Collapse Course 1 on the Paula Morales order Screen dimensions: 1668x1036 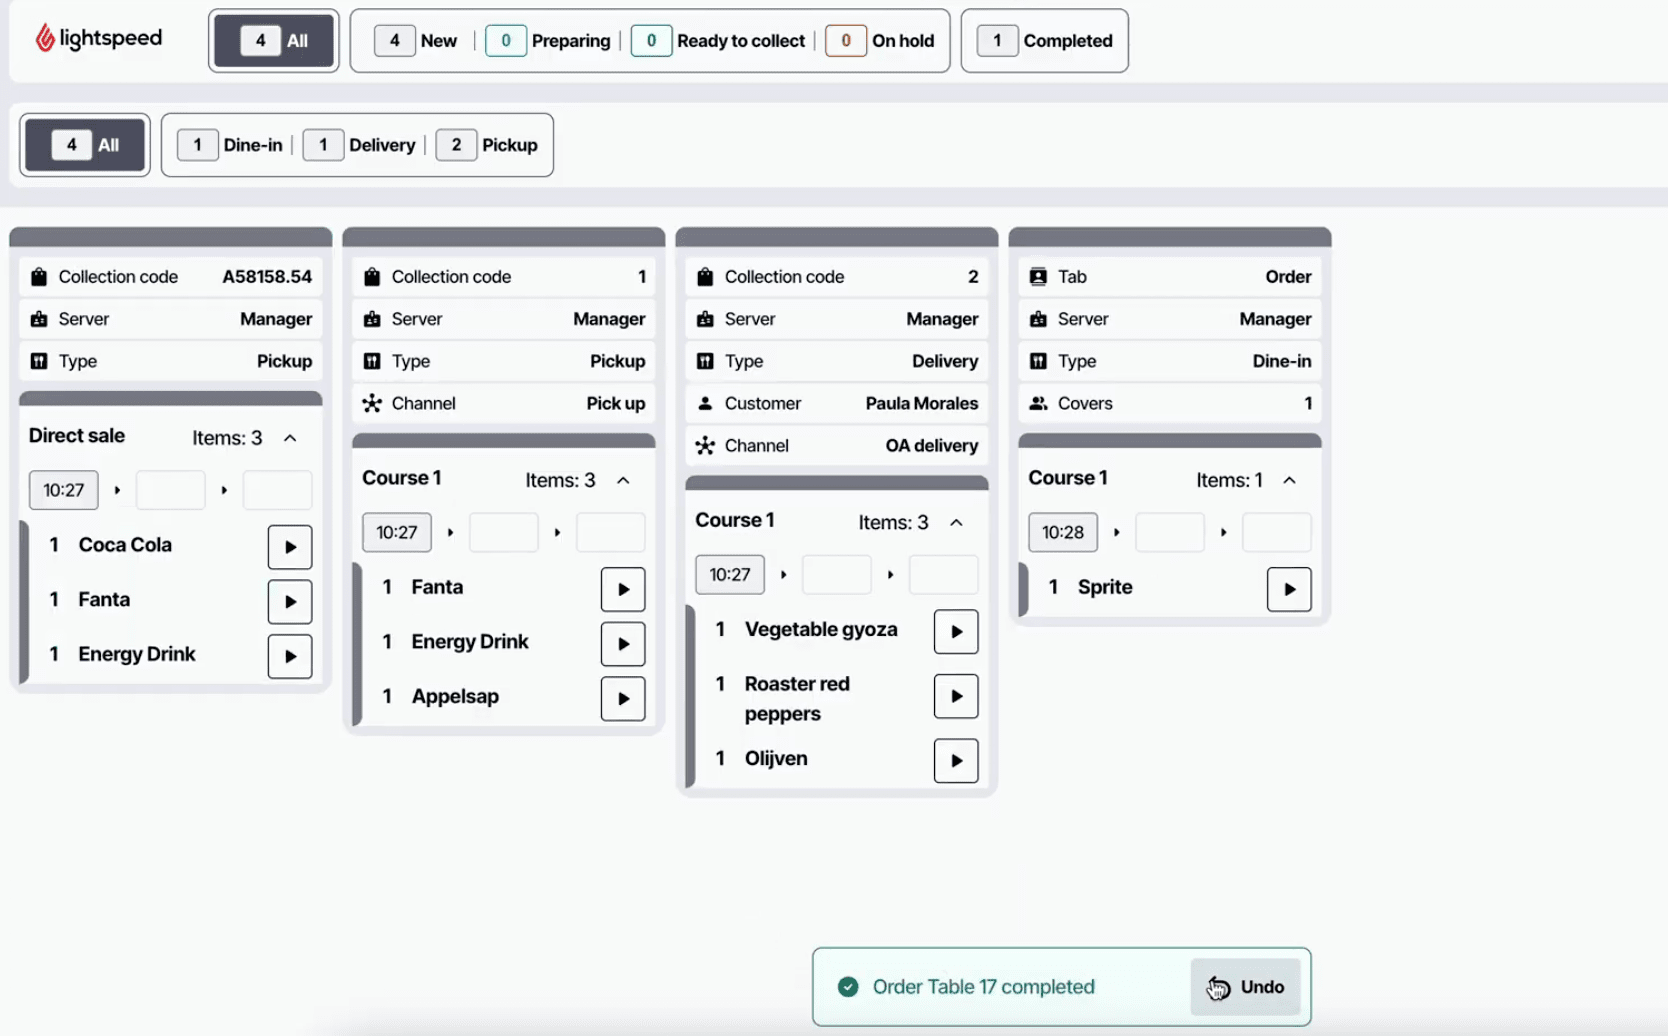tap(956, 521)
